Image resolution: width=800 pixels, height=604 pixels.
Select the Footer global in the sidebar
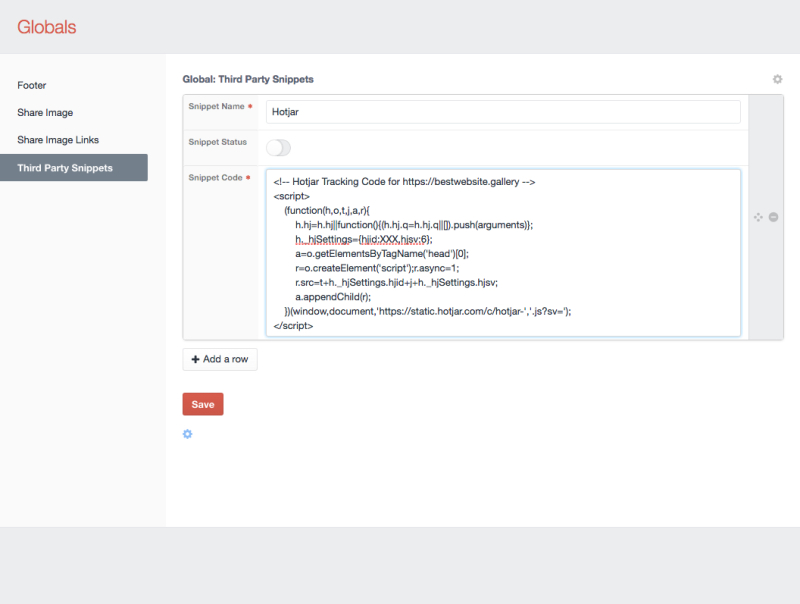click(31, 86)
